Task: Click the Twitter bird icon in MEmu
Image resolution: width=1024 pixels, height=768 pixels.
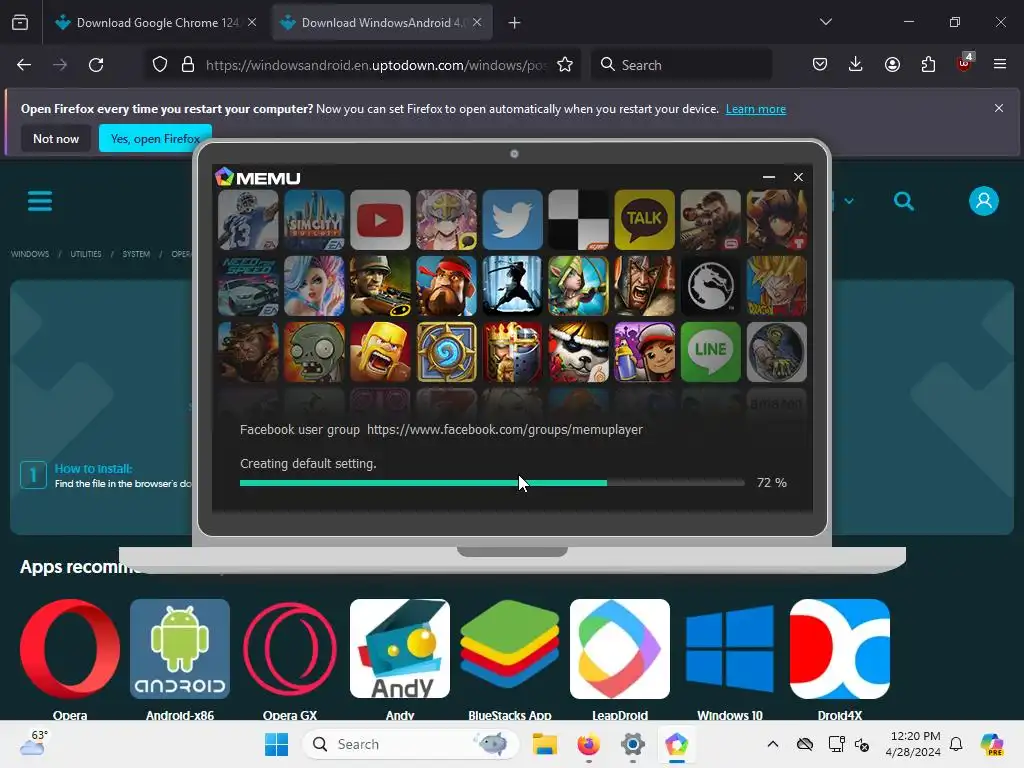Action: point(512,220)
